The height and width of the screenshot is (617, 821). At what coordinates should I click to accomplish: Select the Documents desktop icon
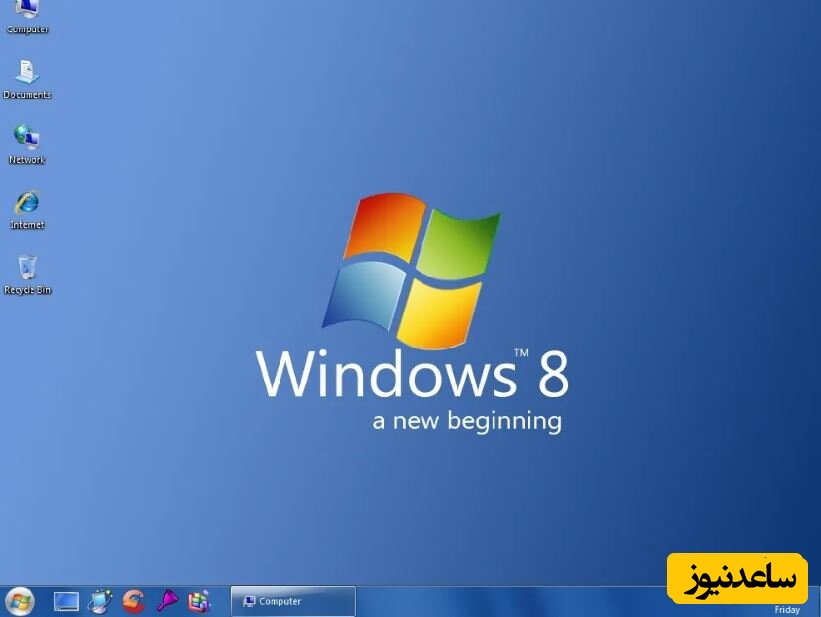[x=27, y=74]
